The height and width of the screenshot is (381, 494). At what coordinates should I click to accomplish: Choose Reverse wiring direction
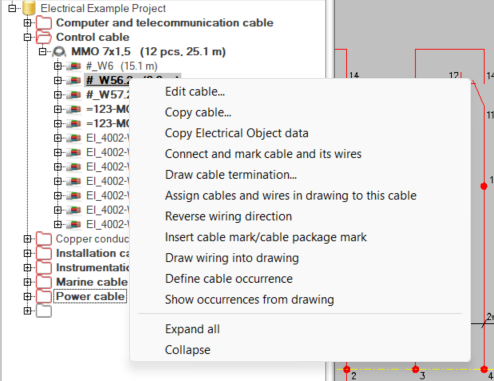229,216
